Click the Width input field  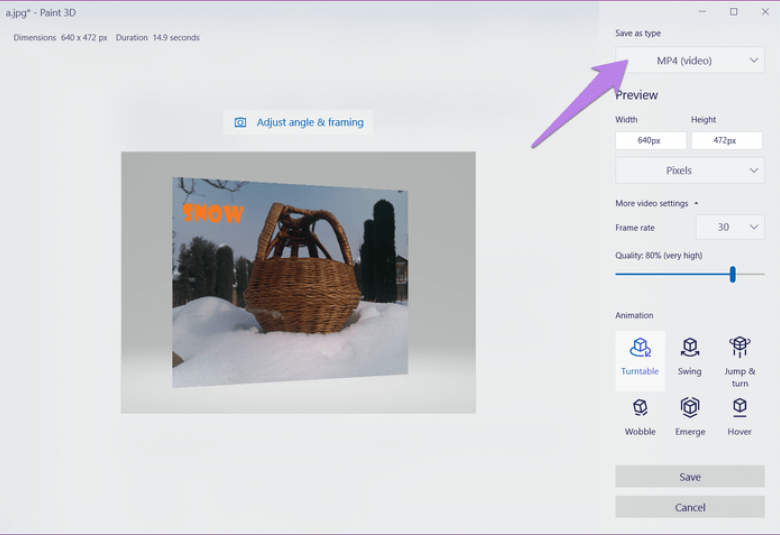[x=651, y=141]
